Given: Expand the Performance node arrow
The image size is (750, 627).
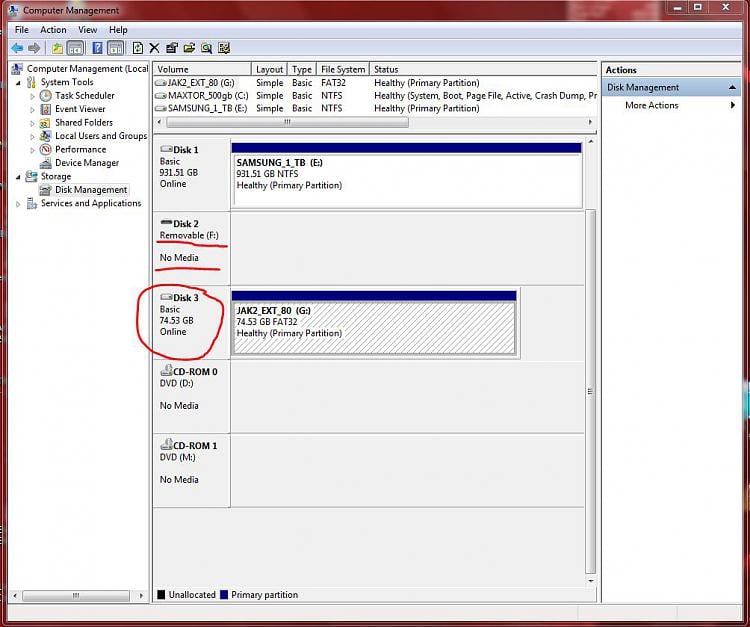Looking at the screenshot, I should (x=32, y=150).
